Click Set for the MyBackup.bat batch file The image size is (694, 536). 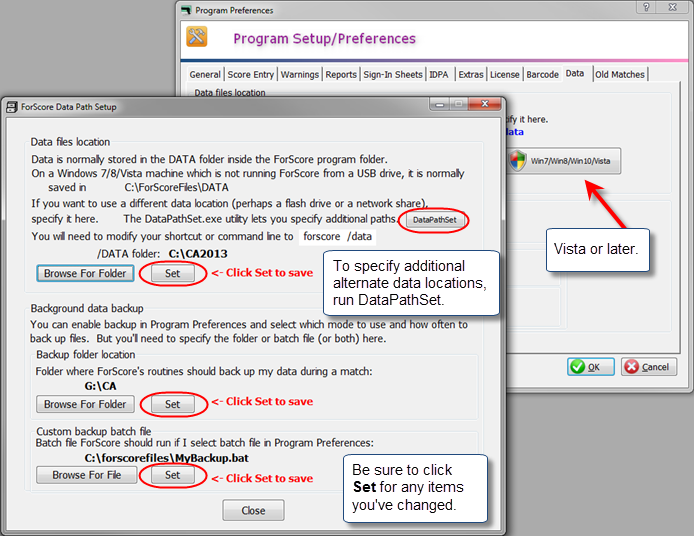[x=173, y=475]
